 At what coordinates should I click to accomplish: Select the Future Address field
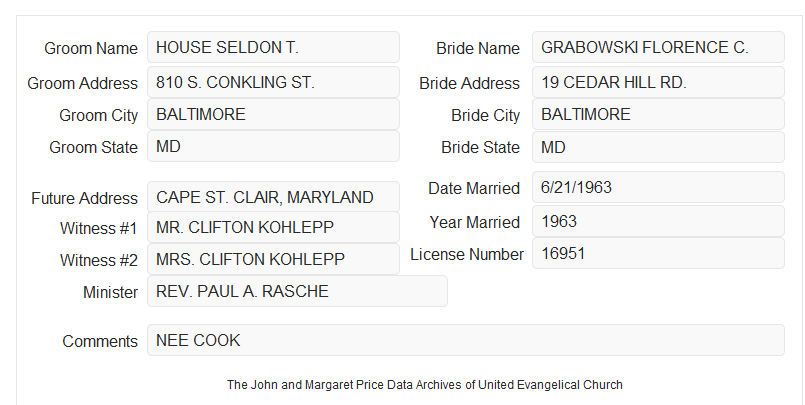coord(273,197)
